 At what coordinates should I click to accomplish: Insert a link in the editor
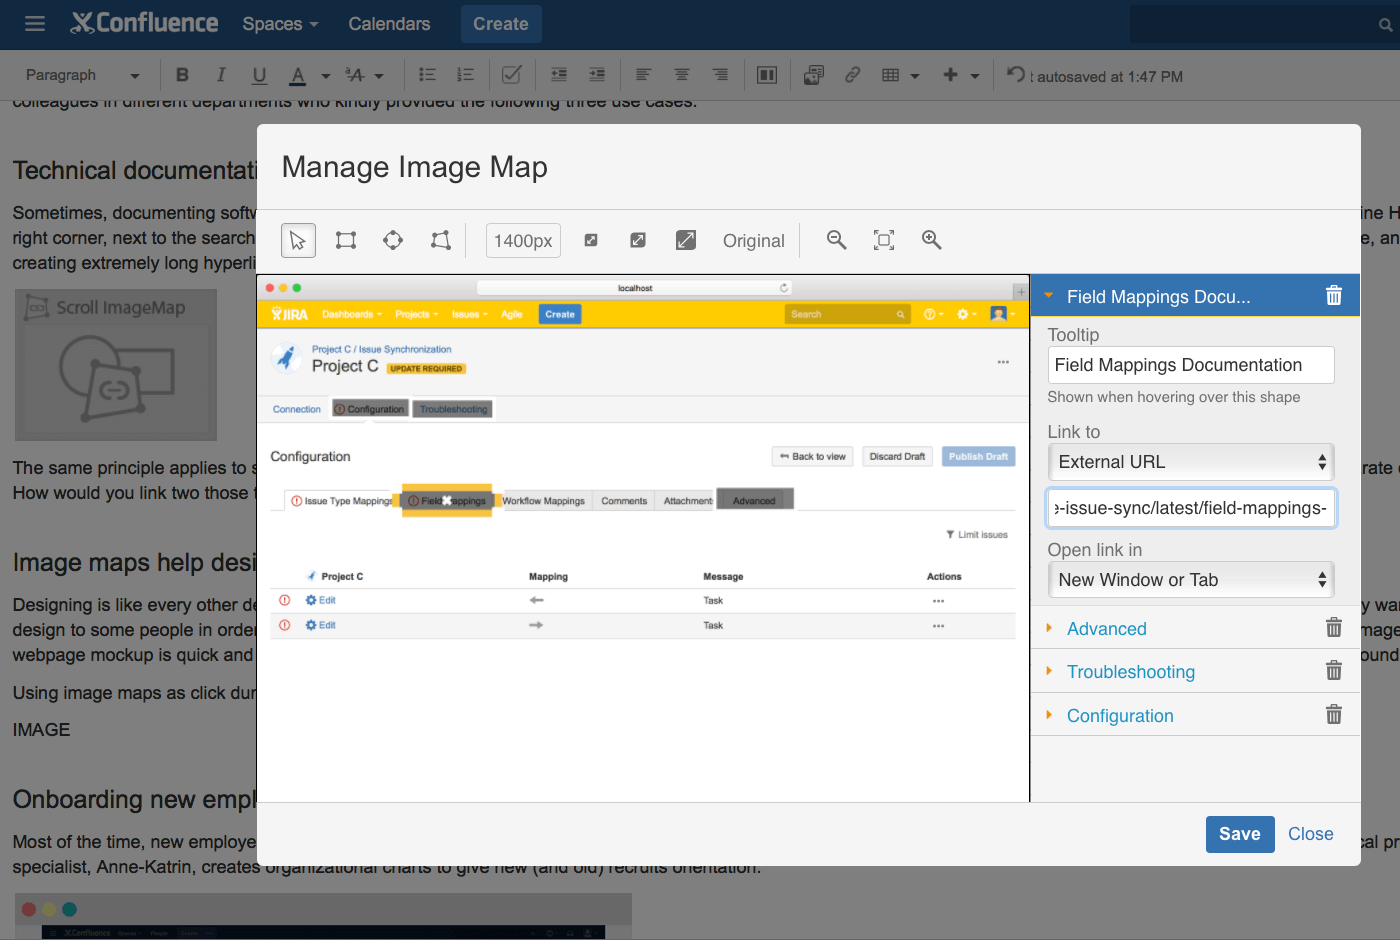click(x=853, y=75)
